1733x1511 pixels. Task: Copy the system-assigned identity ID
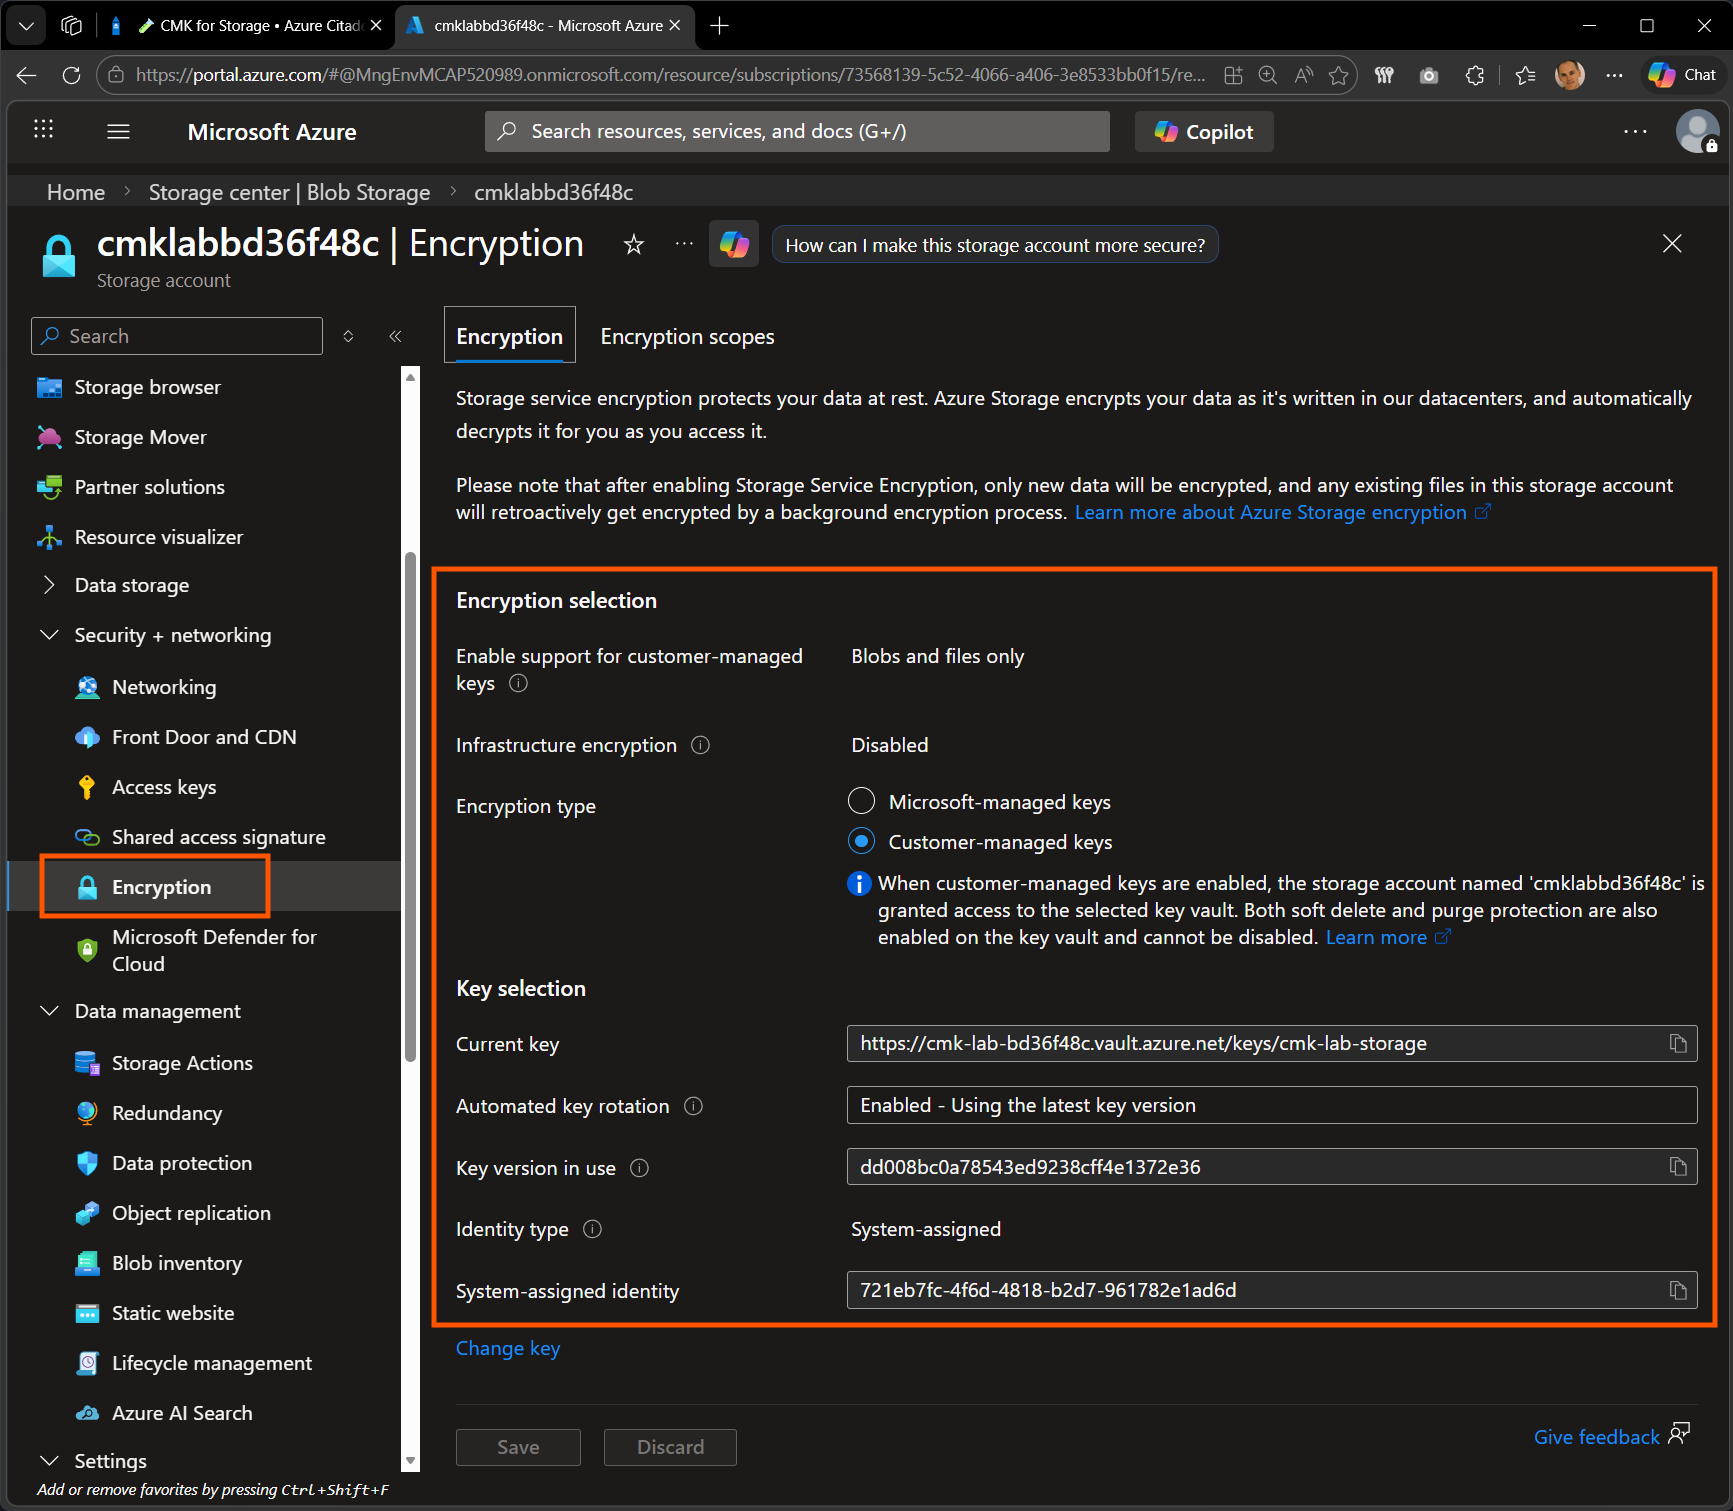(1678, 1291)
